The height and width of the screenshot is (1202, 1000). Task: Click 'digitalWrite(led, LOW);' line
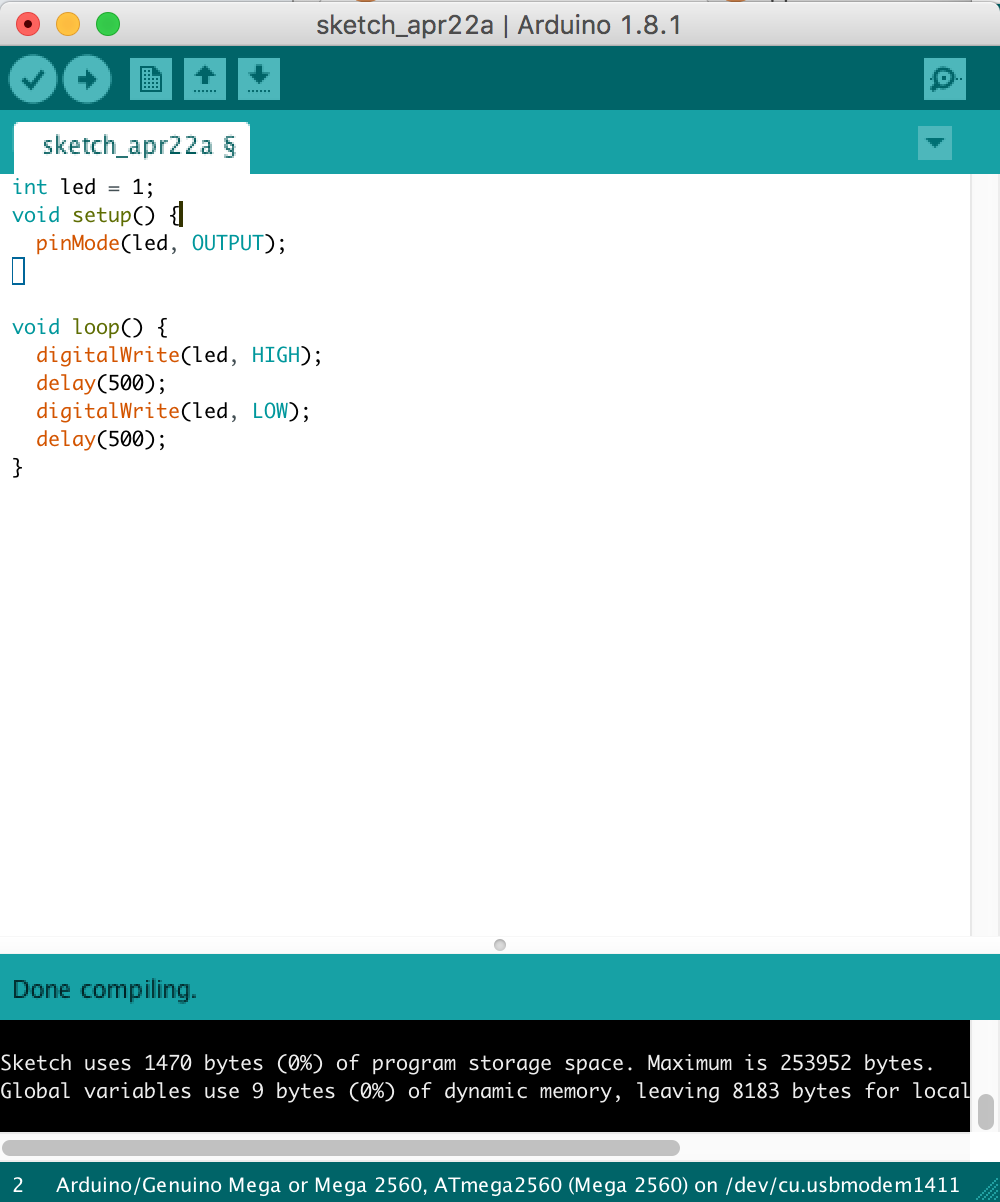coord(174,411)
